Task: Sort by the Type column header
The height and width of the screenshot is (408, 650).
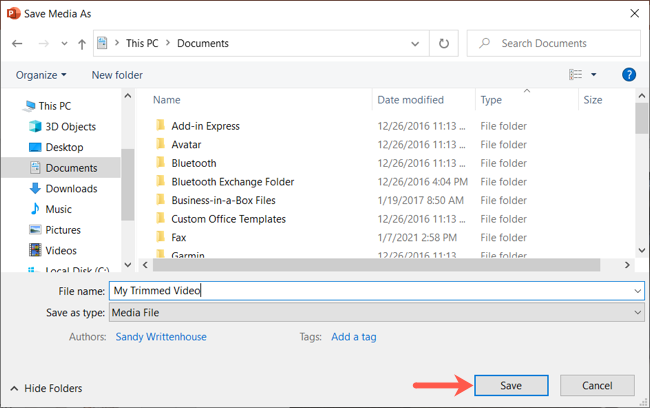Action: 491,100
